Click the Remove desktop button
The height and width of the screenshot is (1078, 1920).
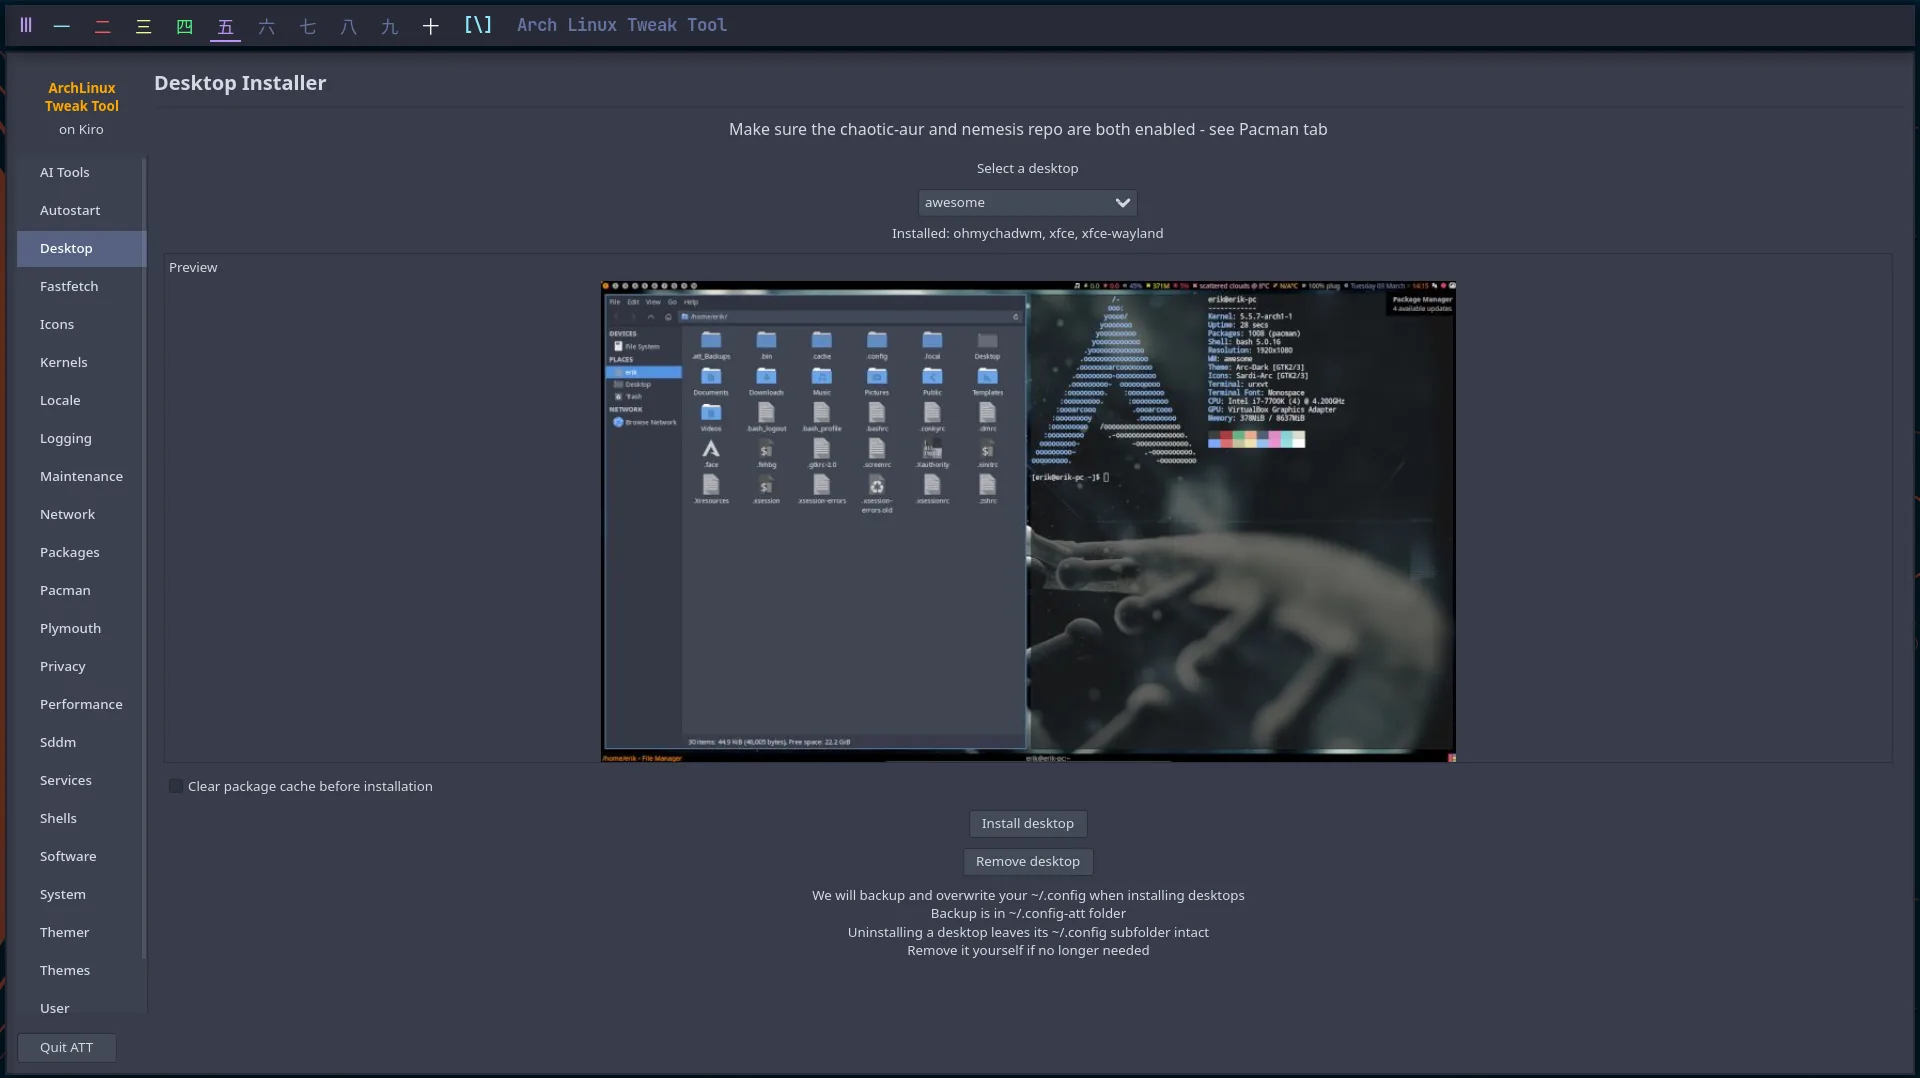(1027, 861)
